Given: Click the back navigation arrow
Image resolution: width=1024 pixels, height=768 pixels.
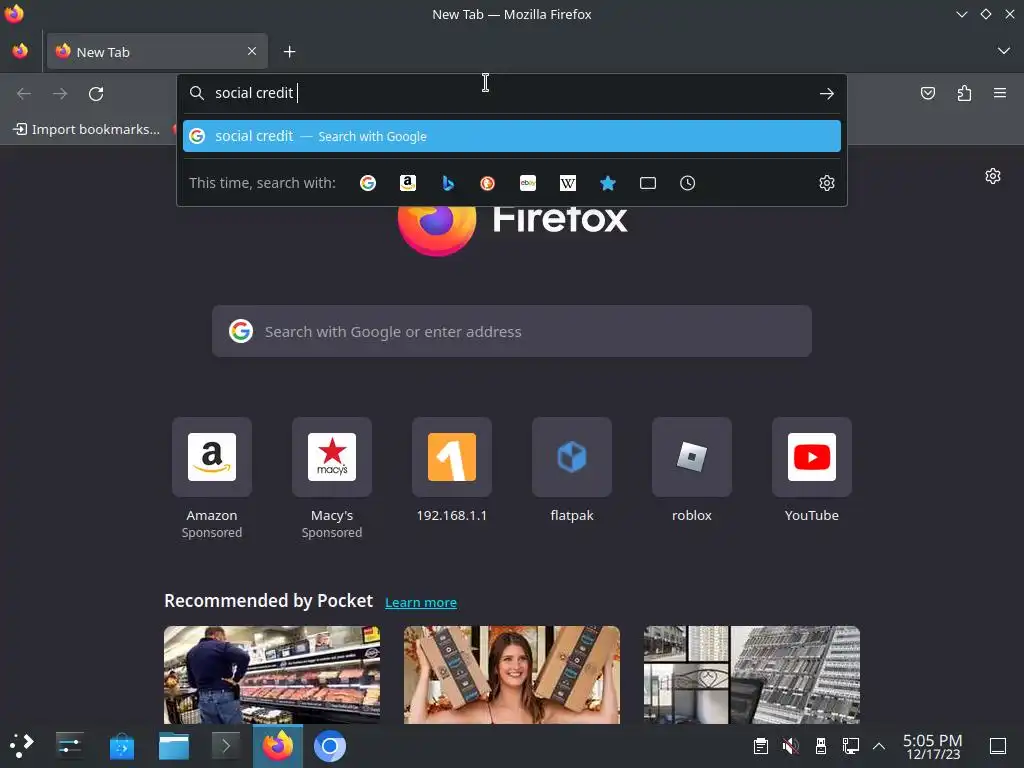Looking at the screenshot, I should pyautogui.click(x=24, y=93).
